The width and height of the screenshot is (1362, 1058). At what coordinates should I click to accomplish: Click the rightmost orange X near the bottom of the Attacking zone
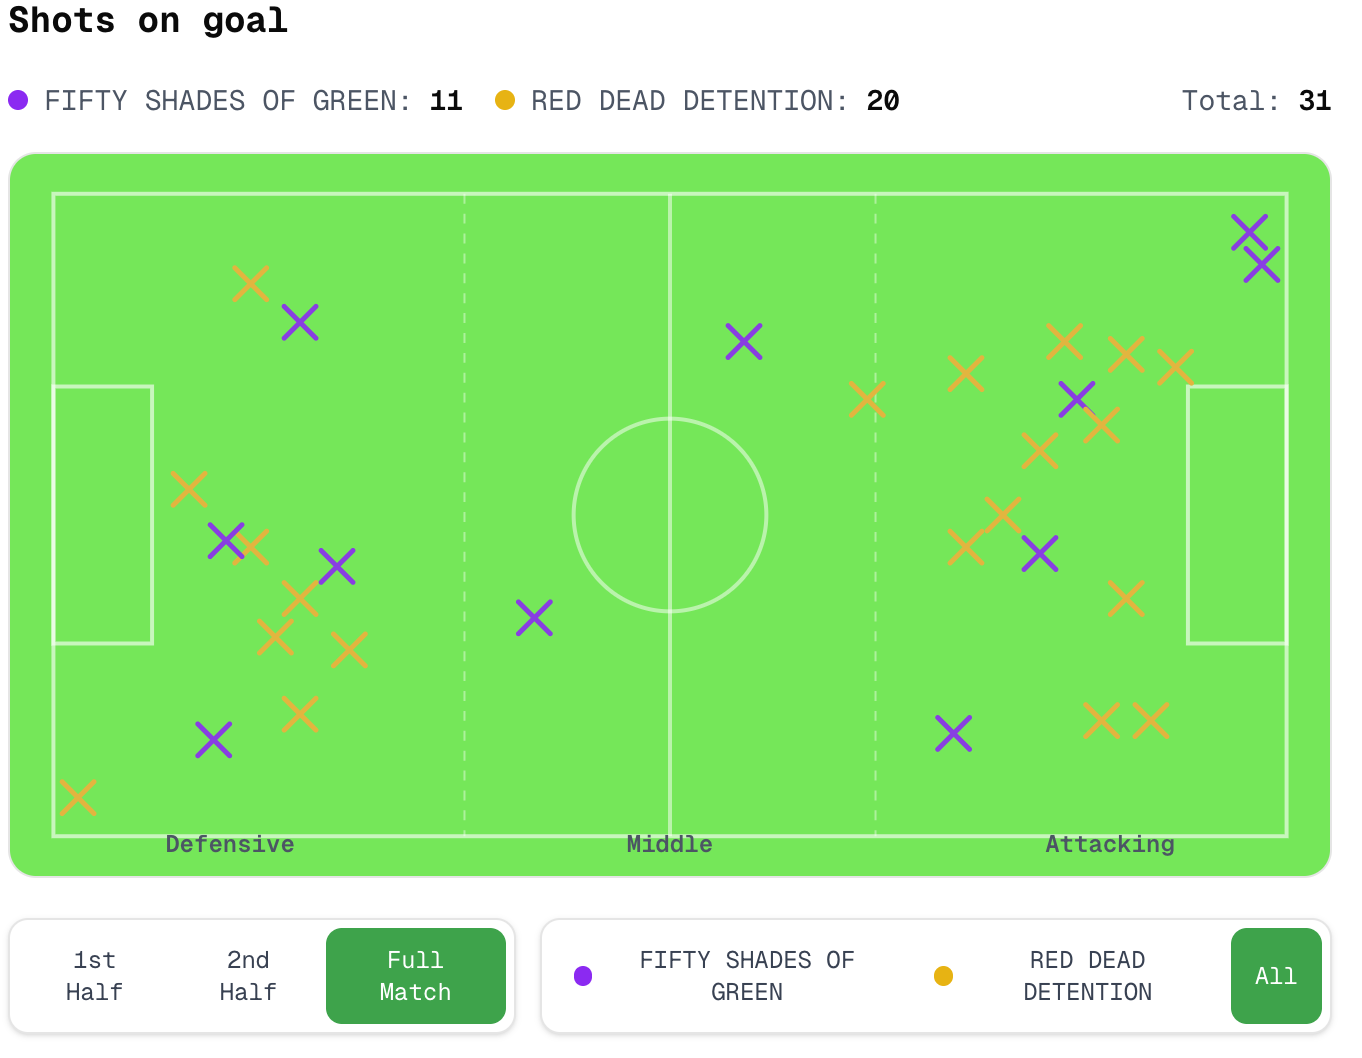pos(1150,718)
